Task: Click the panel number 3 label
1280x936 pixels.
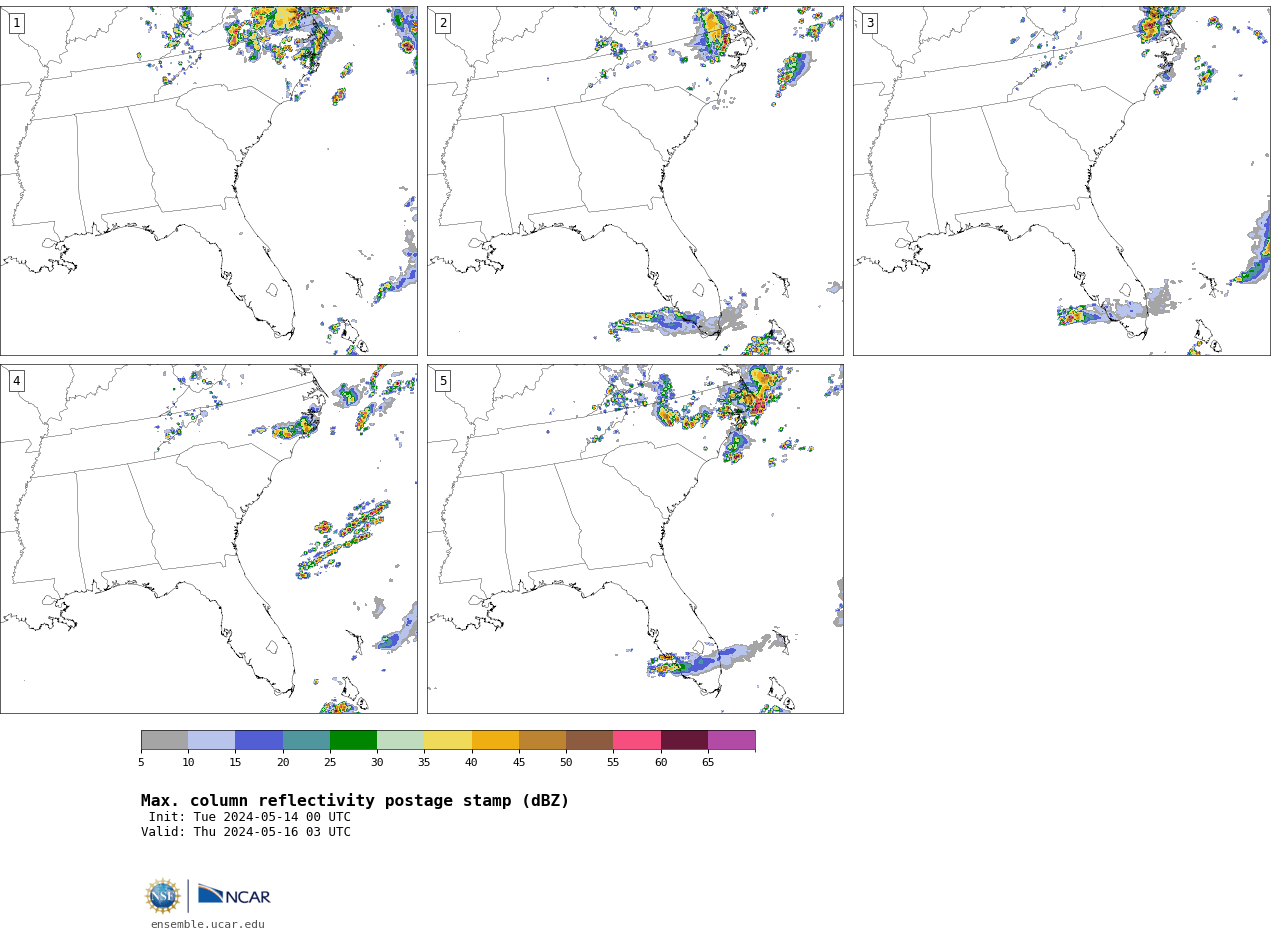Action: (869, 23)
